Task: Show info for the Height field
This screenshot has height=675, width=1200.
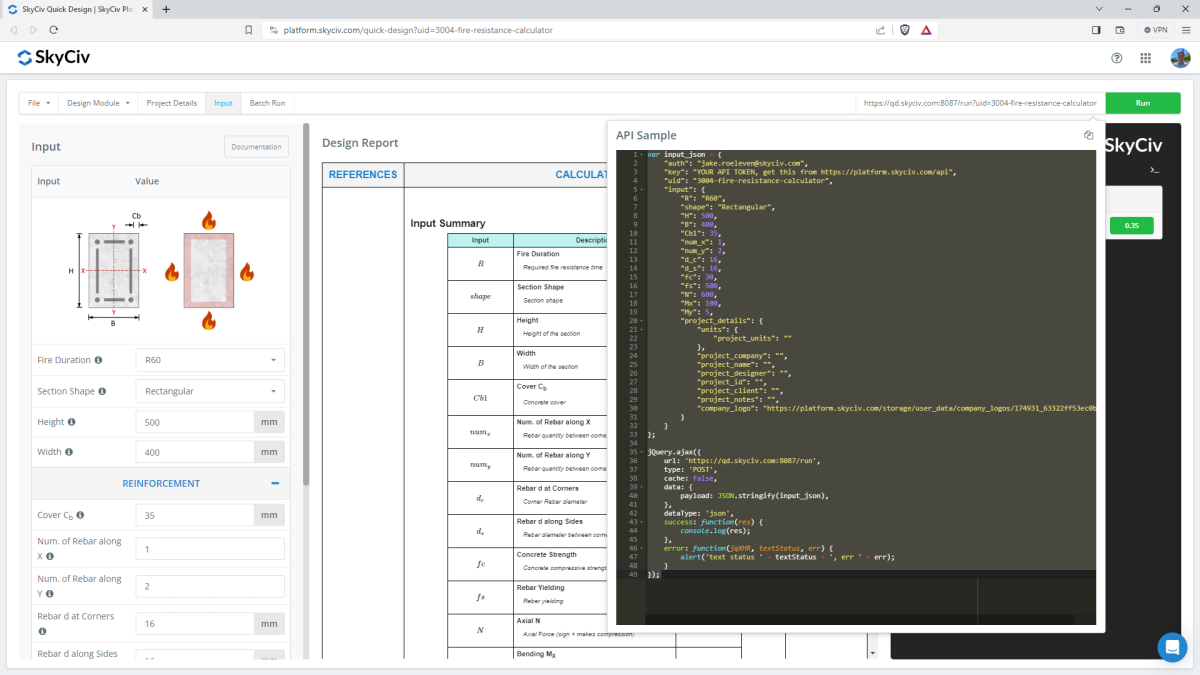Action: click(x=71, y=423)
